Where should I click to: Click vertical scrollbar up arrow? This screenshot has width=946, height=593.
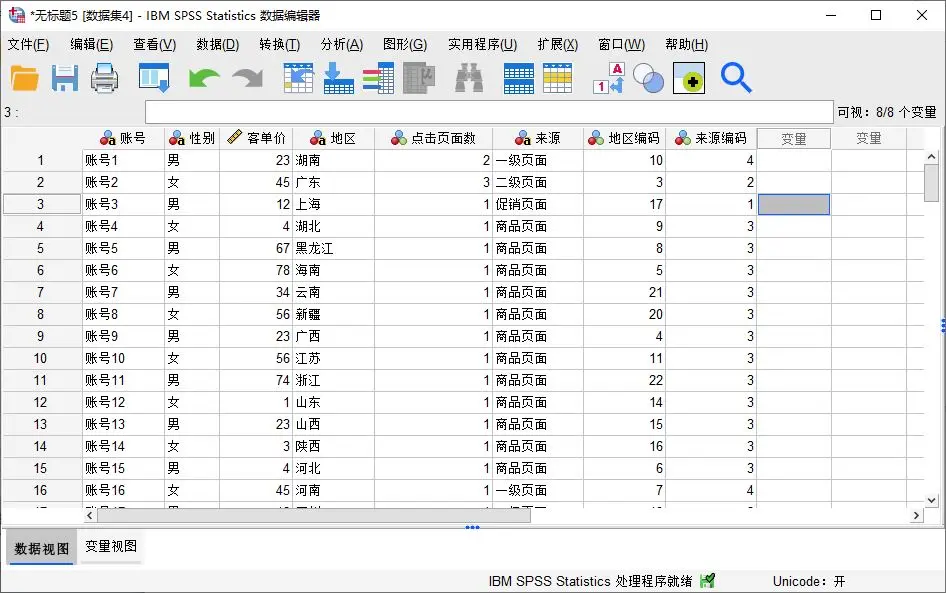(x=931, y=156)
